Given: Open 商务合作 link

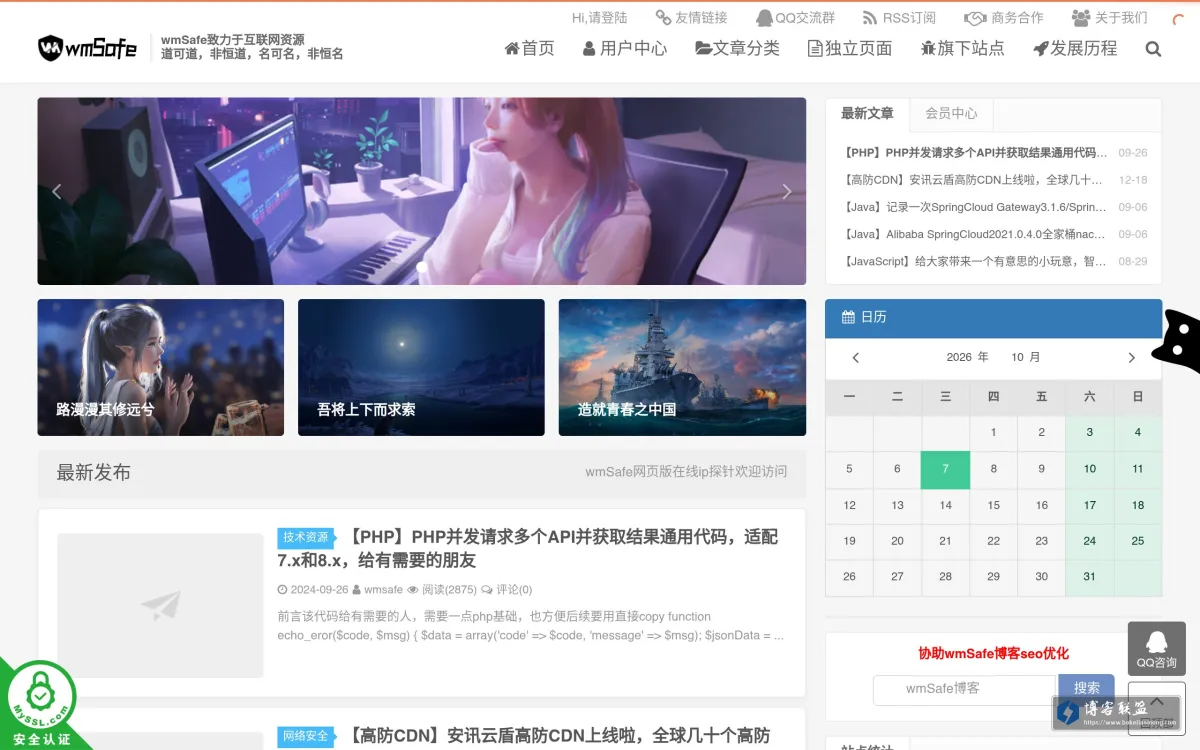Looking at the screenshot, I should [1003, 17].
